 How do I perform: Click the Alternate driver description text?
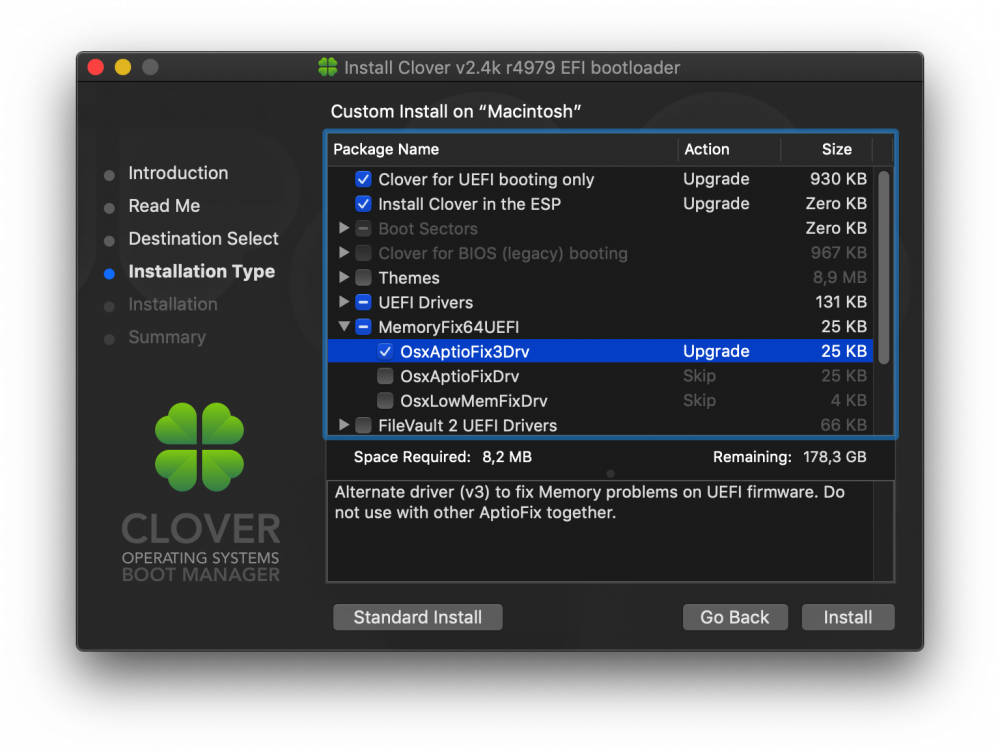click(x=590, y=502)
